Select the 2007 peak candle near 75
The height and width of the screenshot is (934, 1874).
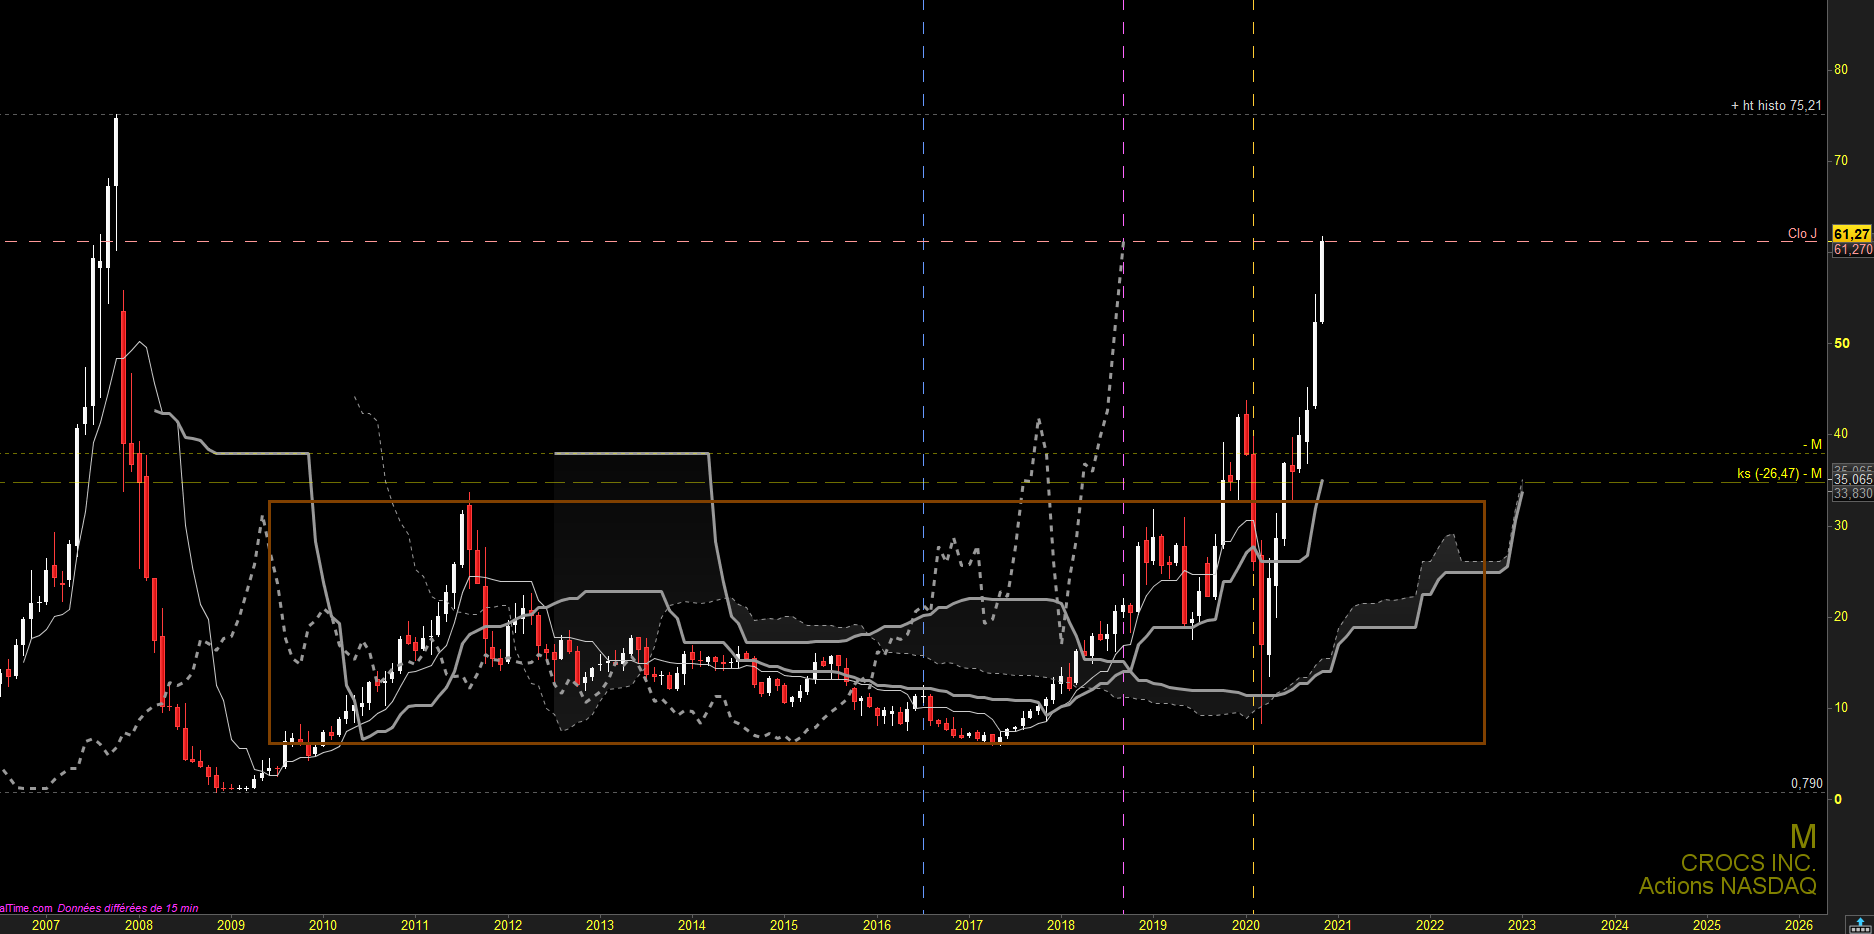[116, 151]
